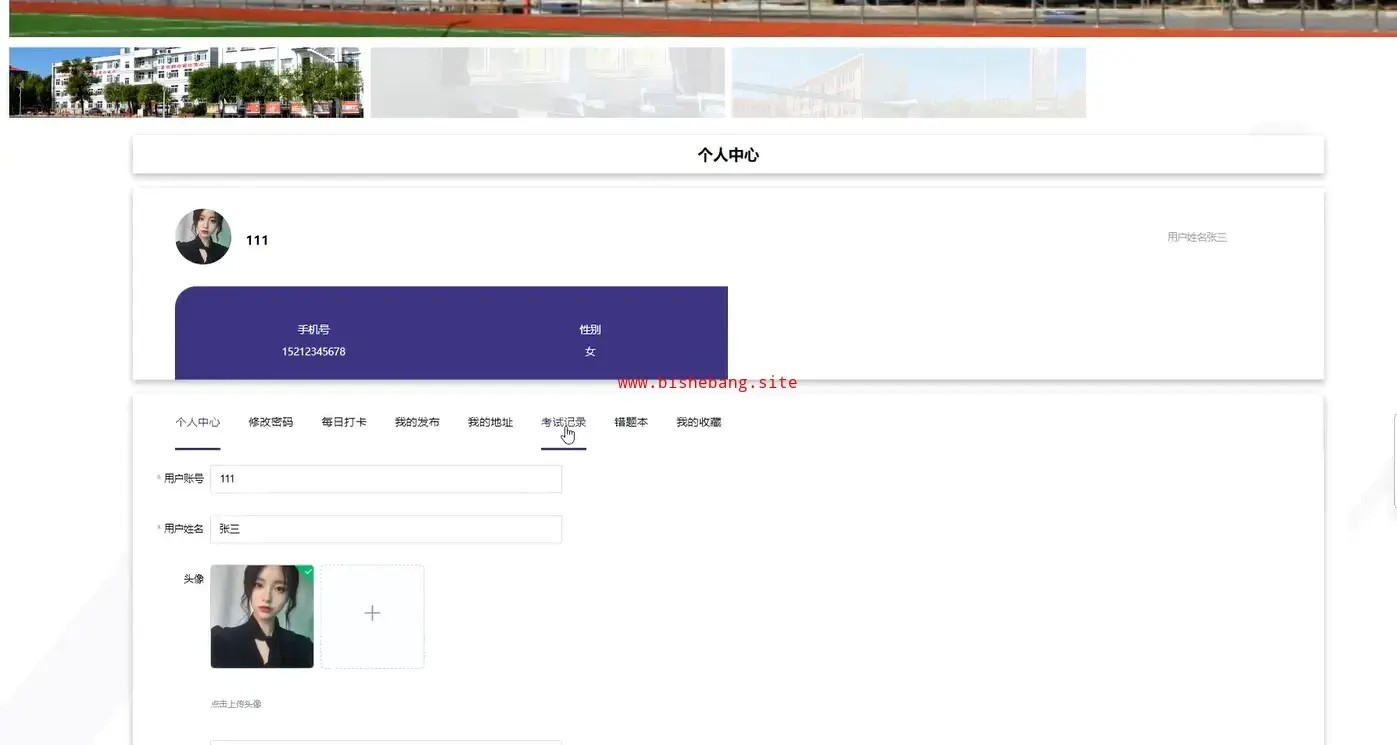Viewport: 1397px width, 745px height.
Task: Click the phone number 15212345678
Action: coord(313,352)
